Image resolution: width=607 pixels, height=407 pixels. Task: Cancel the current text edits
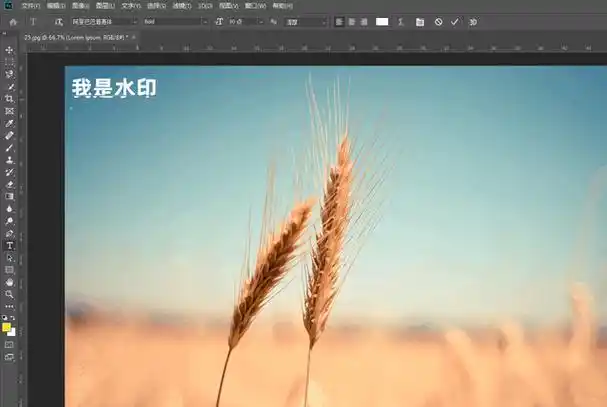coord(438,22)
